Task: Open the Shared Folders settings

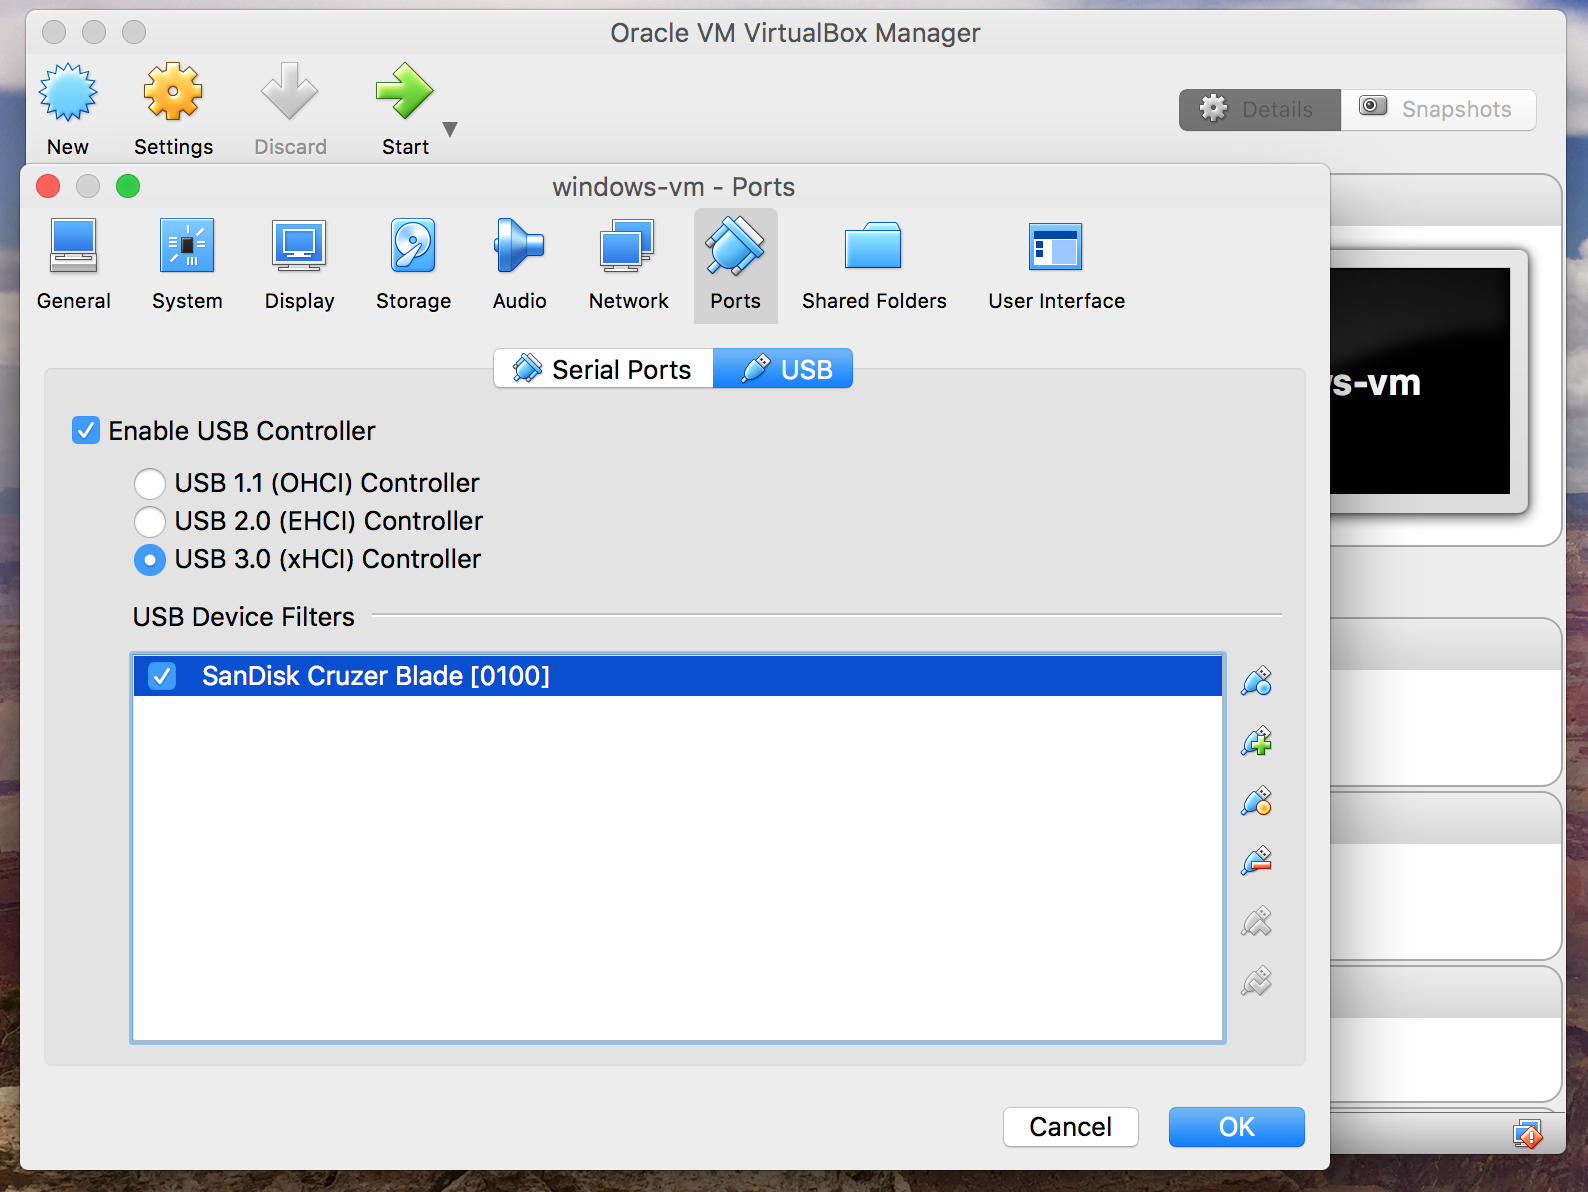Action: point(873,264)
